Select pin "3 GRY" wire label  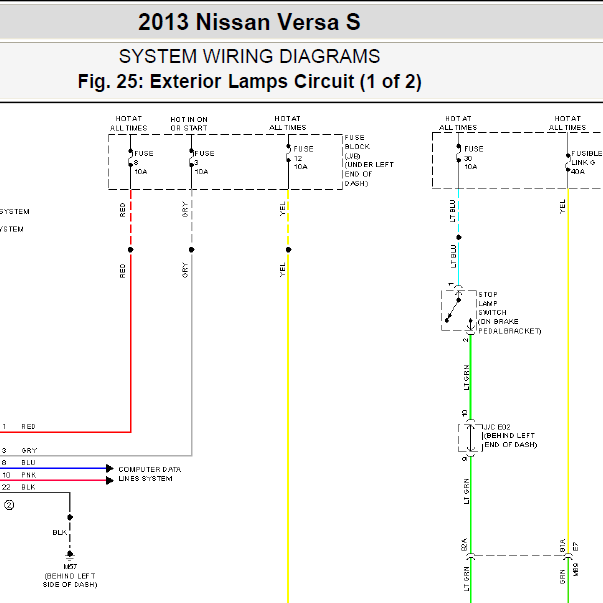coord(19,450)
